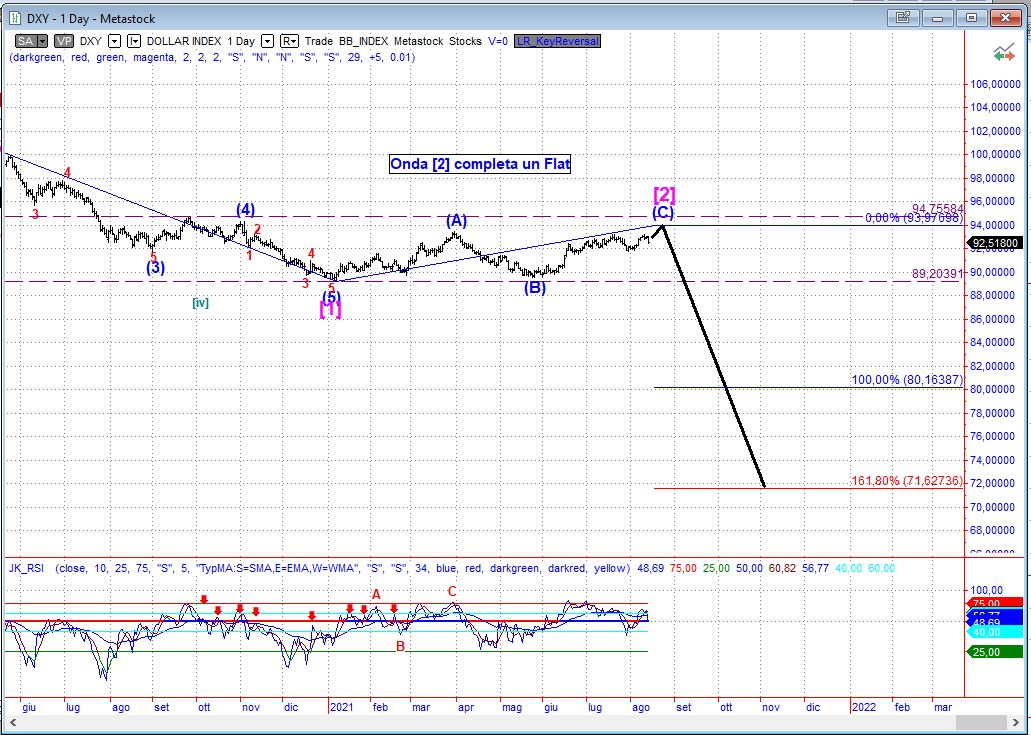Viewport: 1031px width, 735px height.
Task: Open the 1 Day periodicity dropdown
Action: click(267, 41)
